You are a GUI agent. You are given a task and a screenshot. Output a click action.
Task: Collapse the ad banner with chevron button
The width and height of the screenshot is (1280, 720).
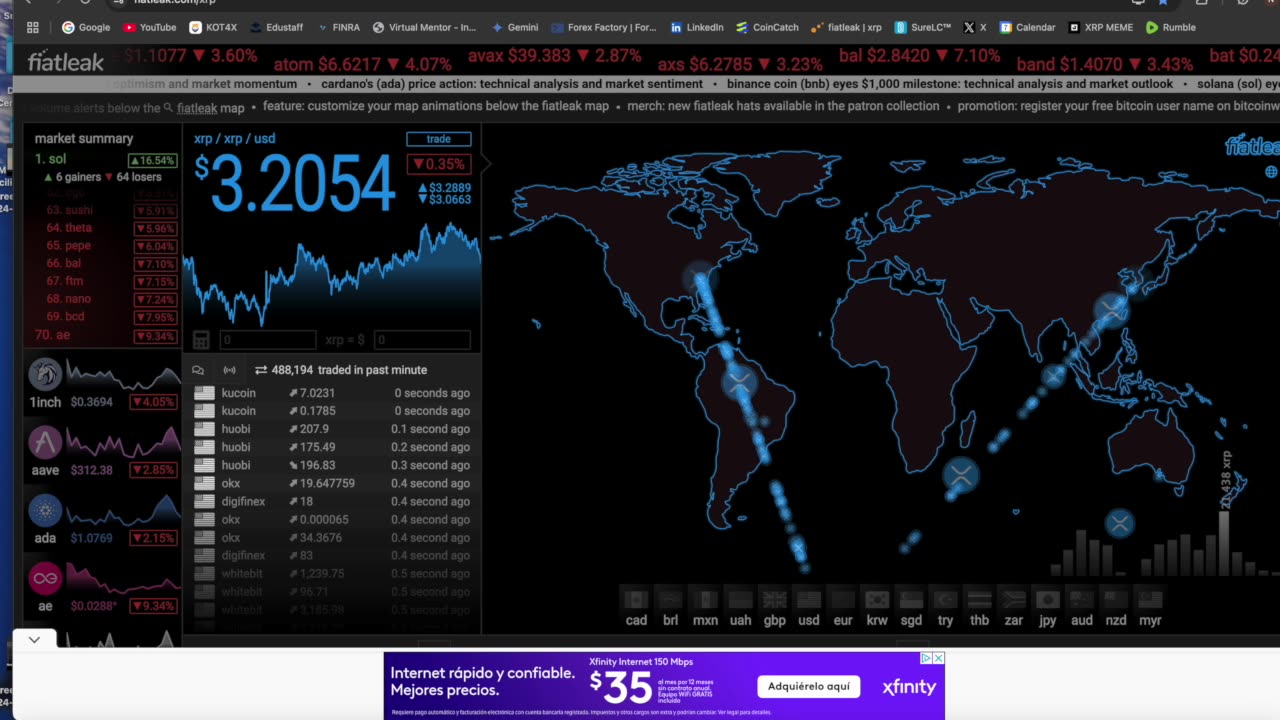[x=34, y=639]
